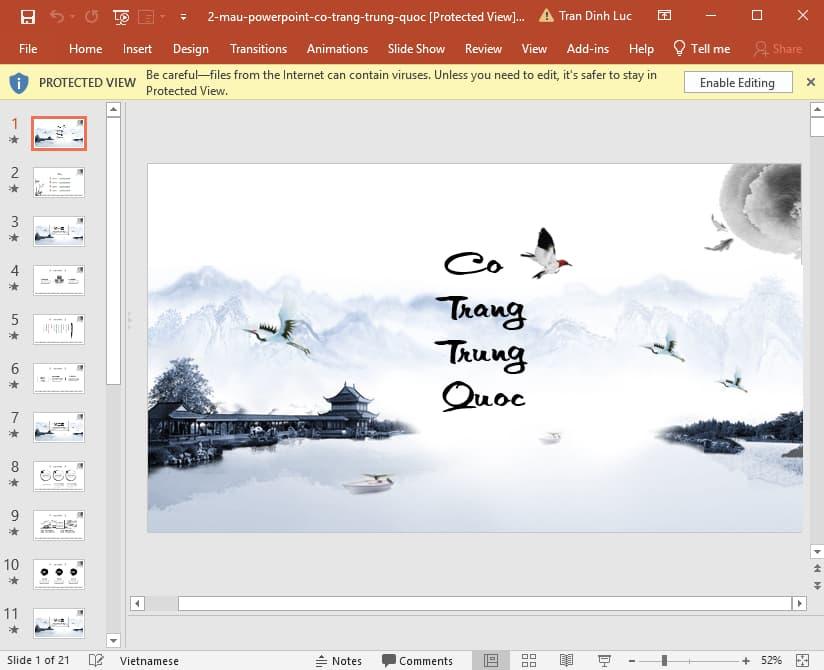This screenshot has height=670, width=824.
Task: Open Reading View from the status bar
Action: [x=566, y=660]
